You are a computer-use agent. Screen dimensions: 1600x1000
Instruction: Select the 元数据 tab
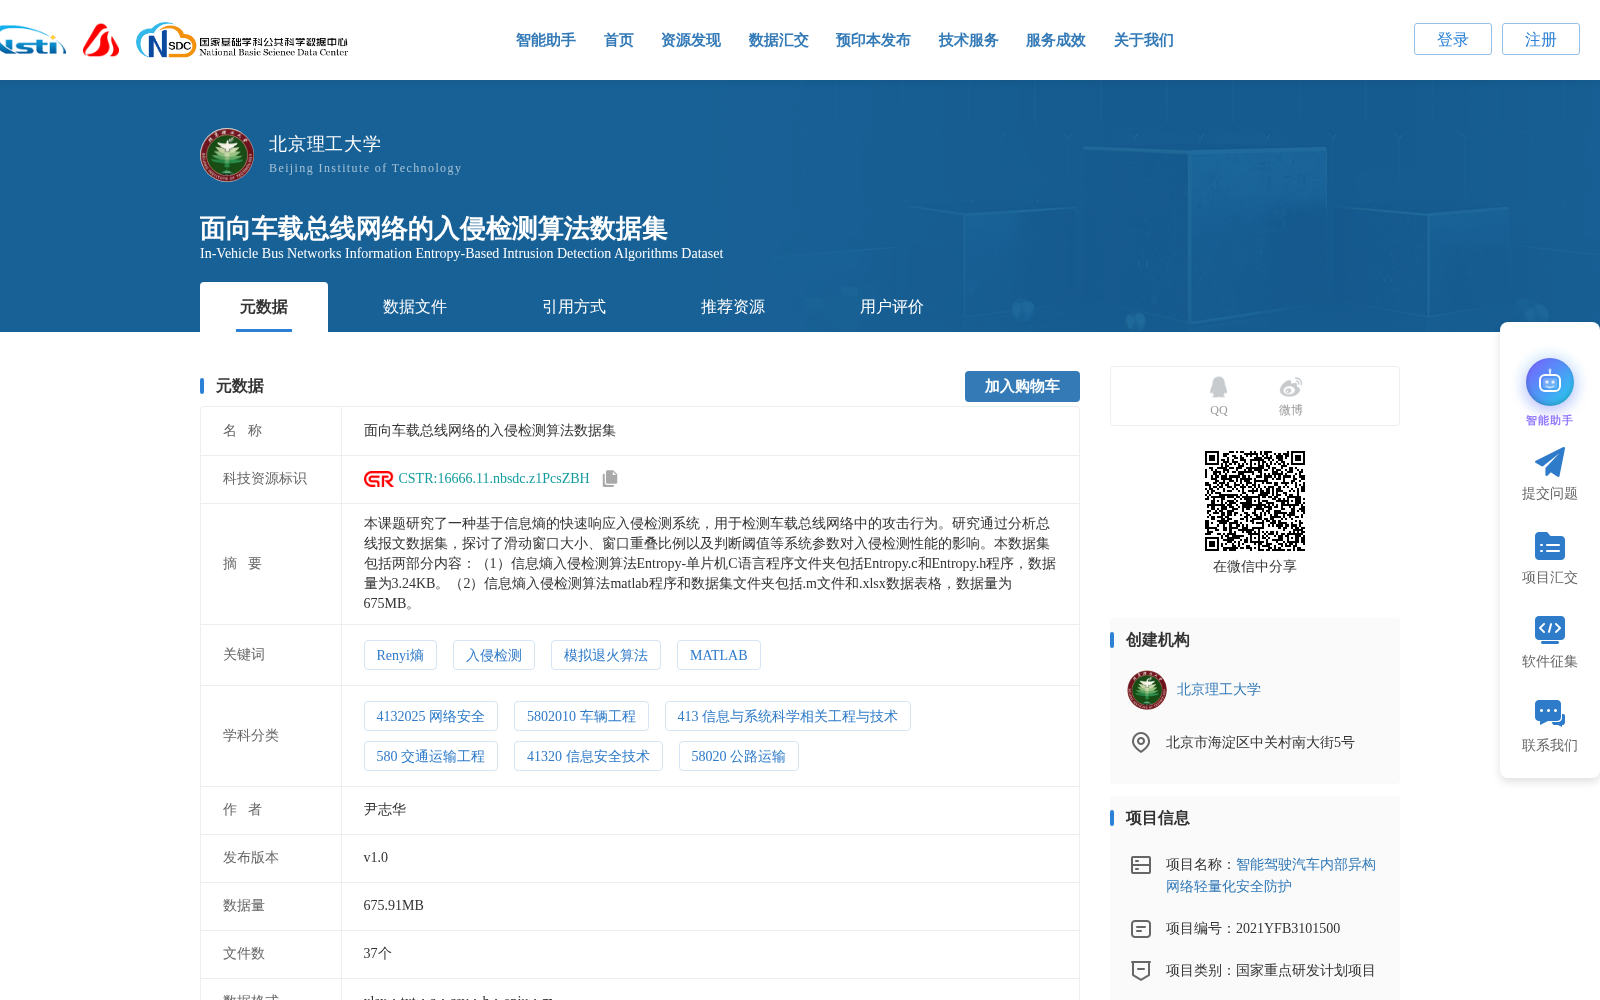pyautogui.click(x=264, y=307)
